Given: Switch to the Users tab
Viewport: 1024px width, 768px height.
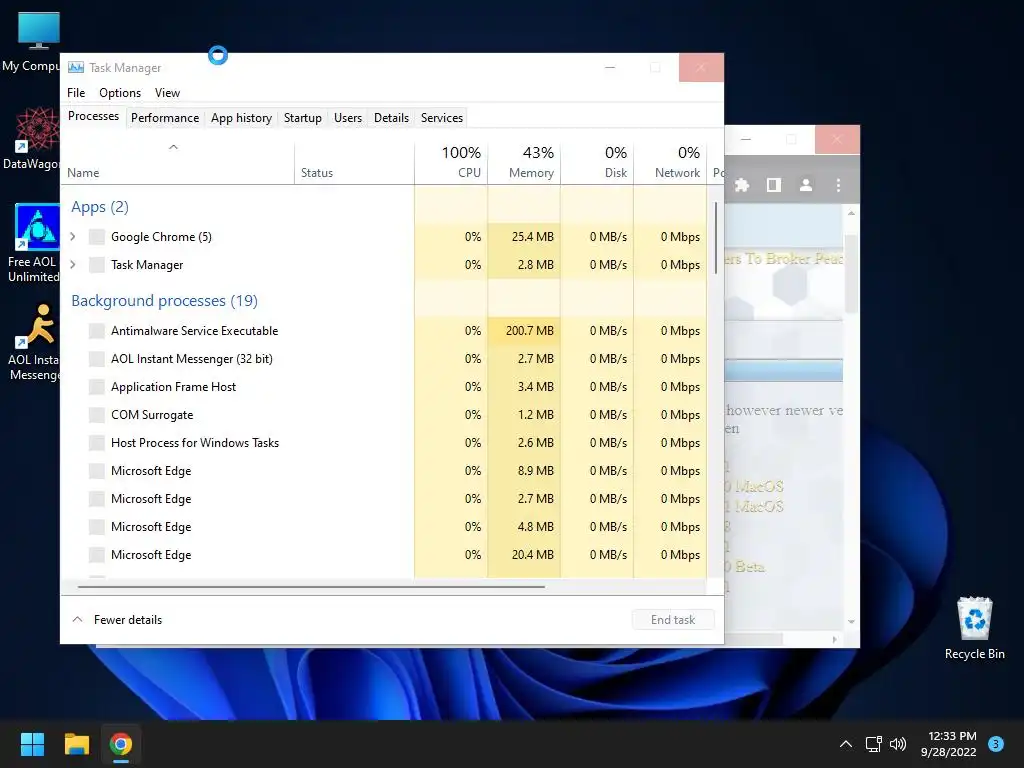Looking at the screenshot, I should point(348,118).
